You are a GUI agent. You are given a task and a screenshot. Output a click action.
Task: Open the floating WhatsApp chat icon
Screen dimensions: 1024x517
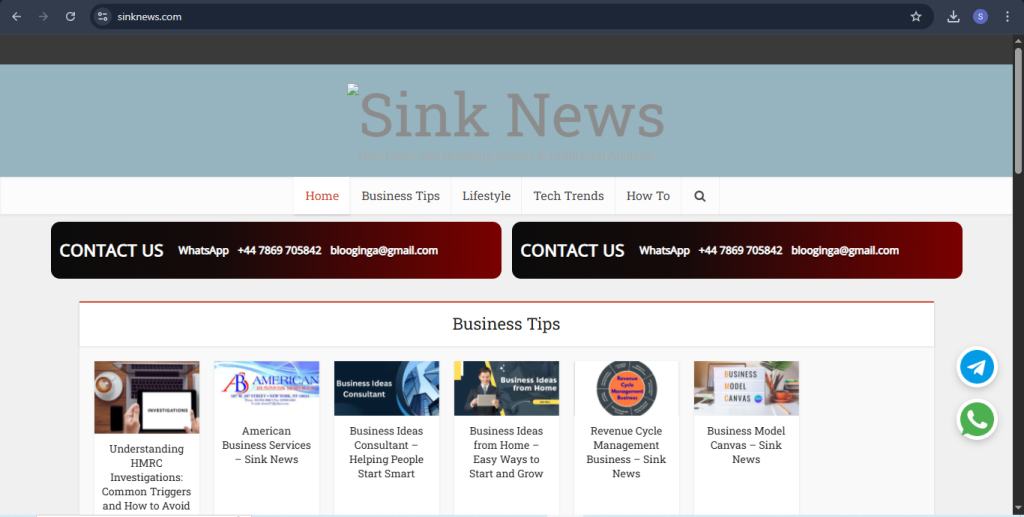tap(977, 420)
